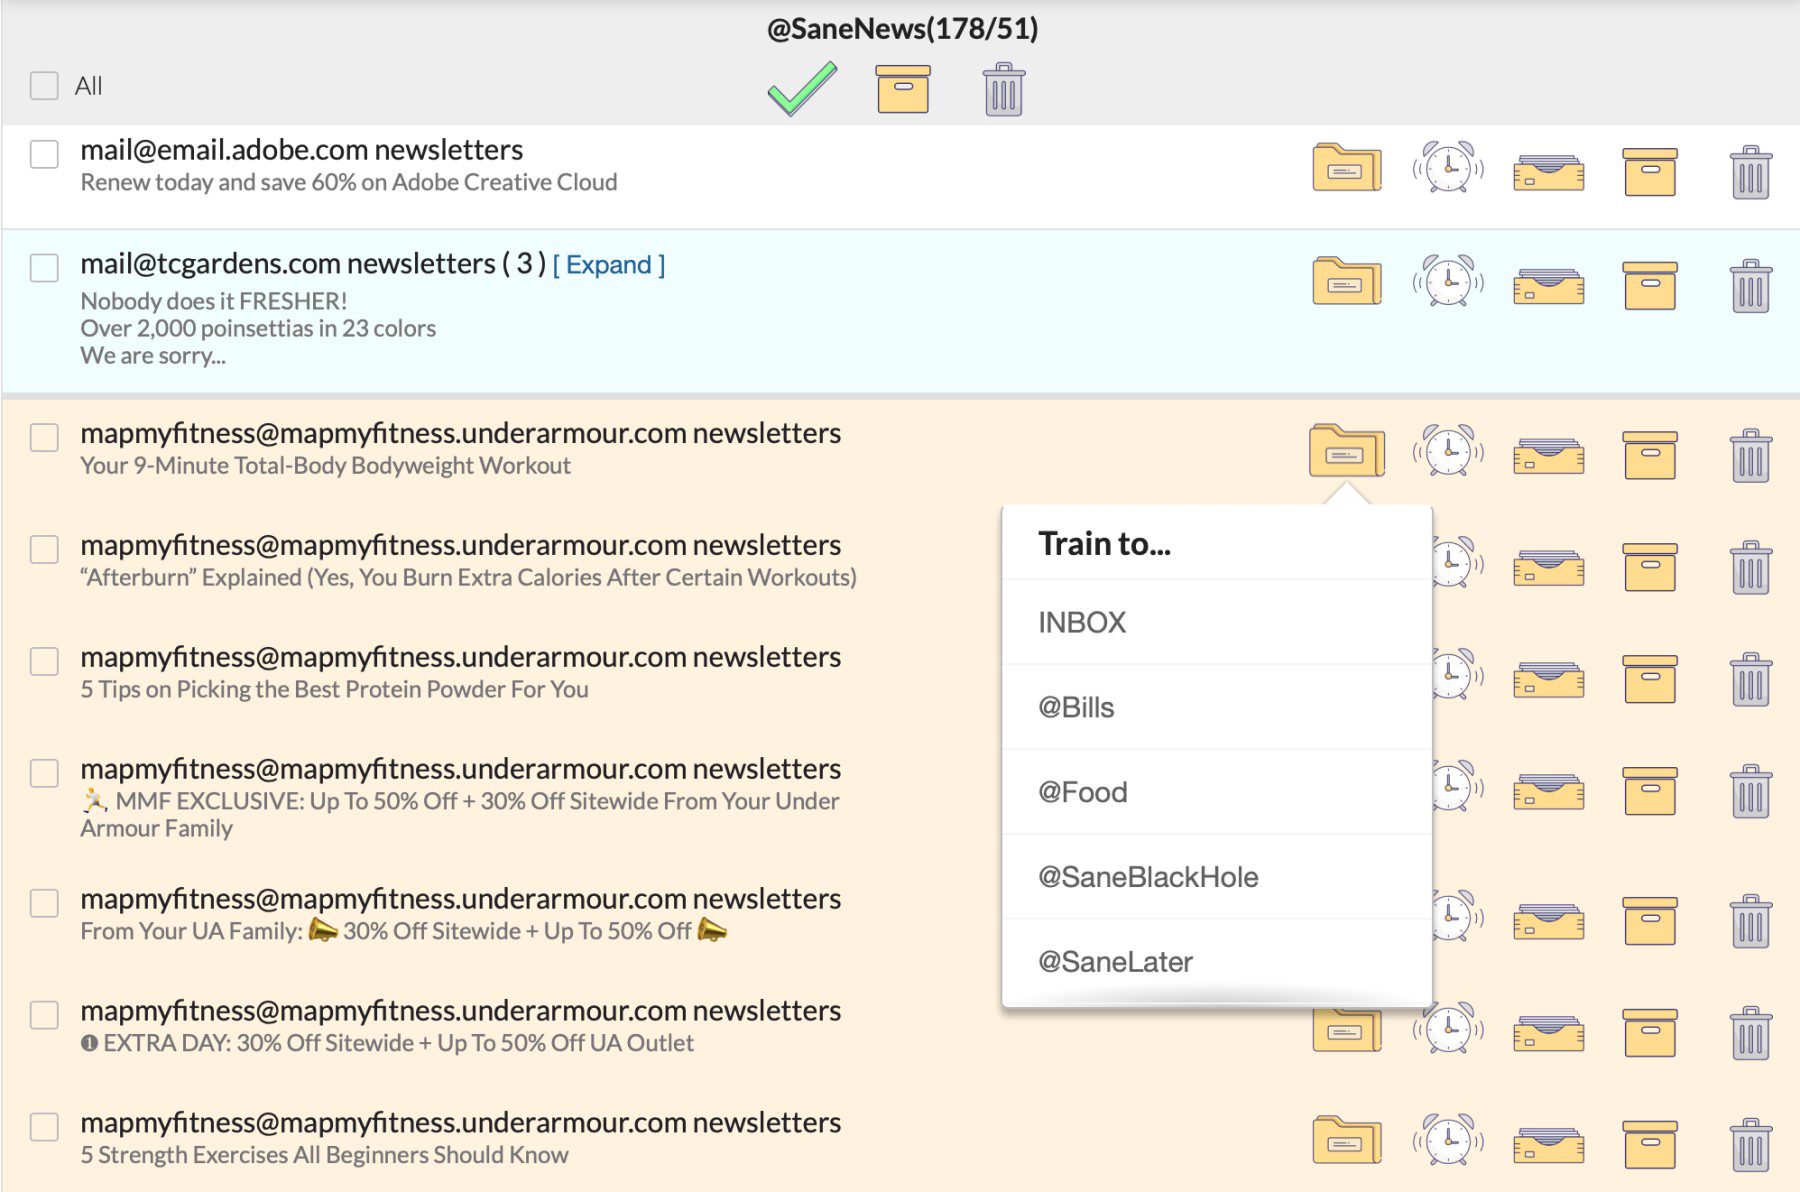
Task: Snooze the 5 Strength Exercises email with its clock icon
Action: click(1447, 1140)
